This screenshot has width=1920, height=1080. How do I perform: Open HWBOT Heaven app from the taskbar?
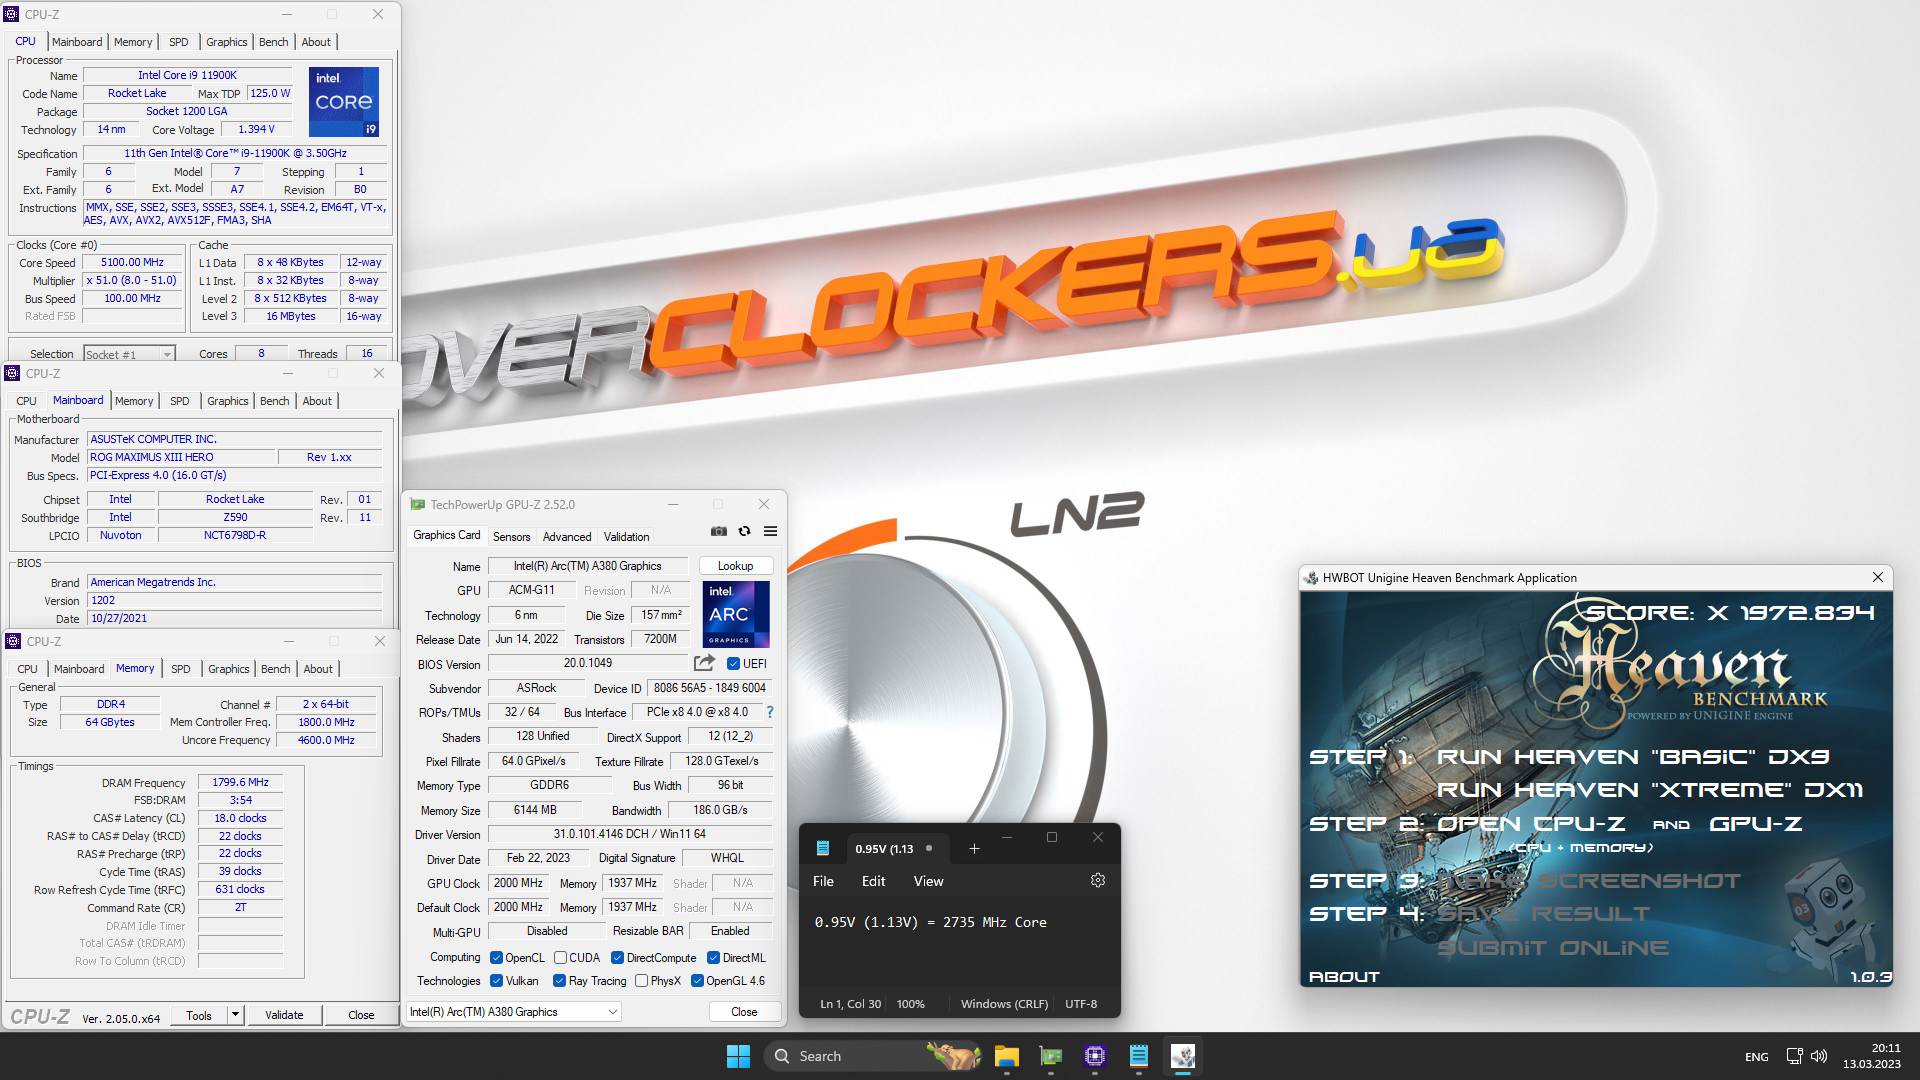(1182, 1056)
